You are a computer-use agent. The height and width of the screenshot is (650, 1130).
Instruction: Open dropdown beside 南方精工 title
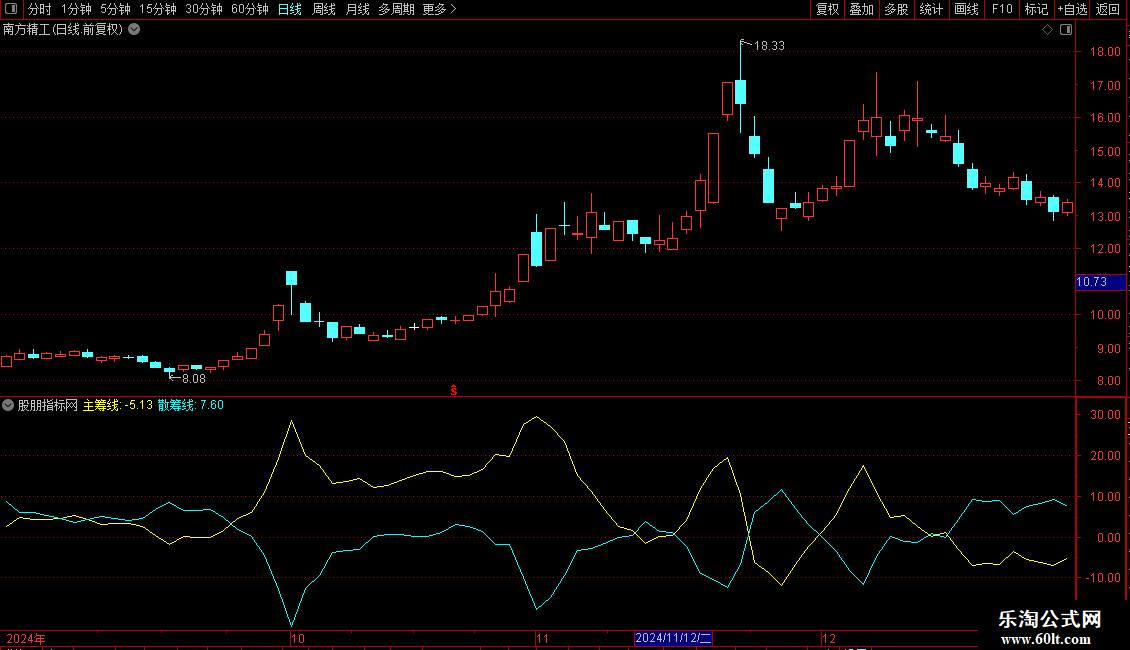(134, 30)
